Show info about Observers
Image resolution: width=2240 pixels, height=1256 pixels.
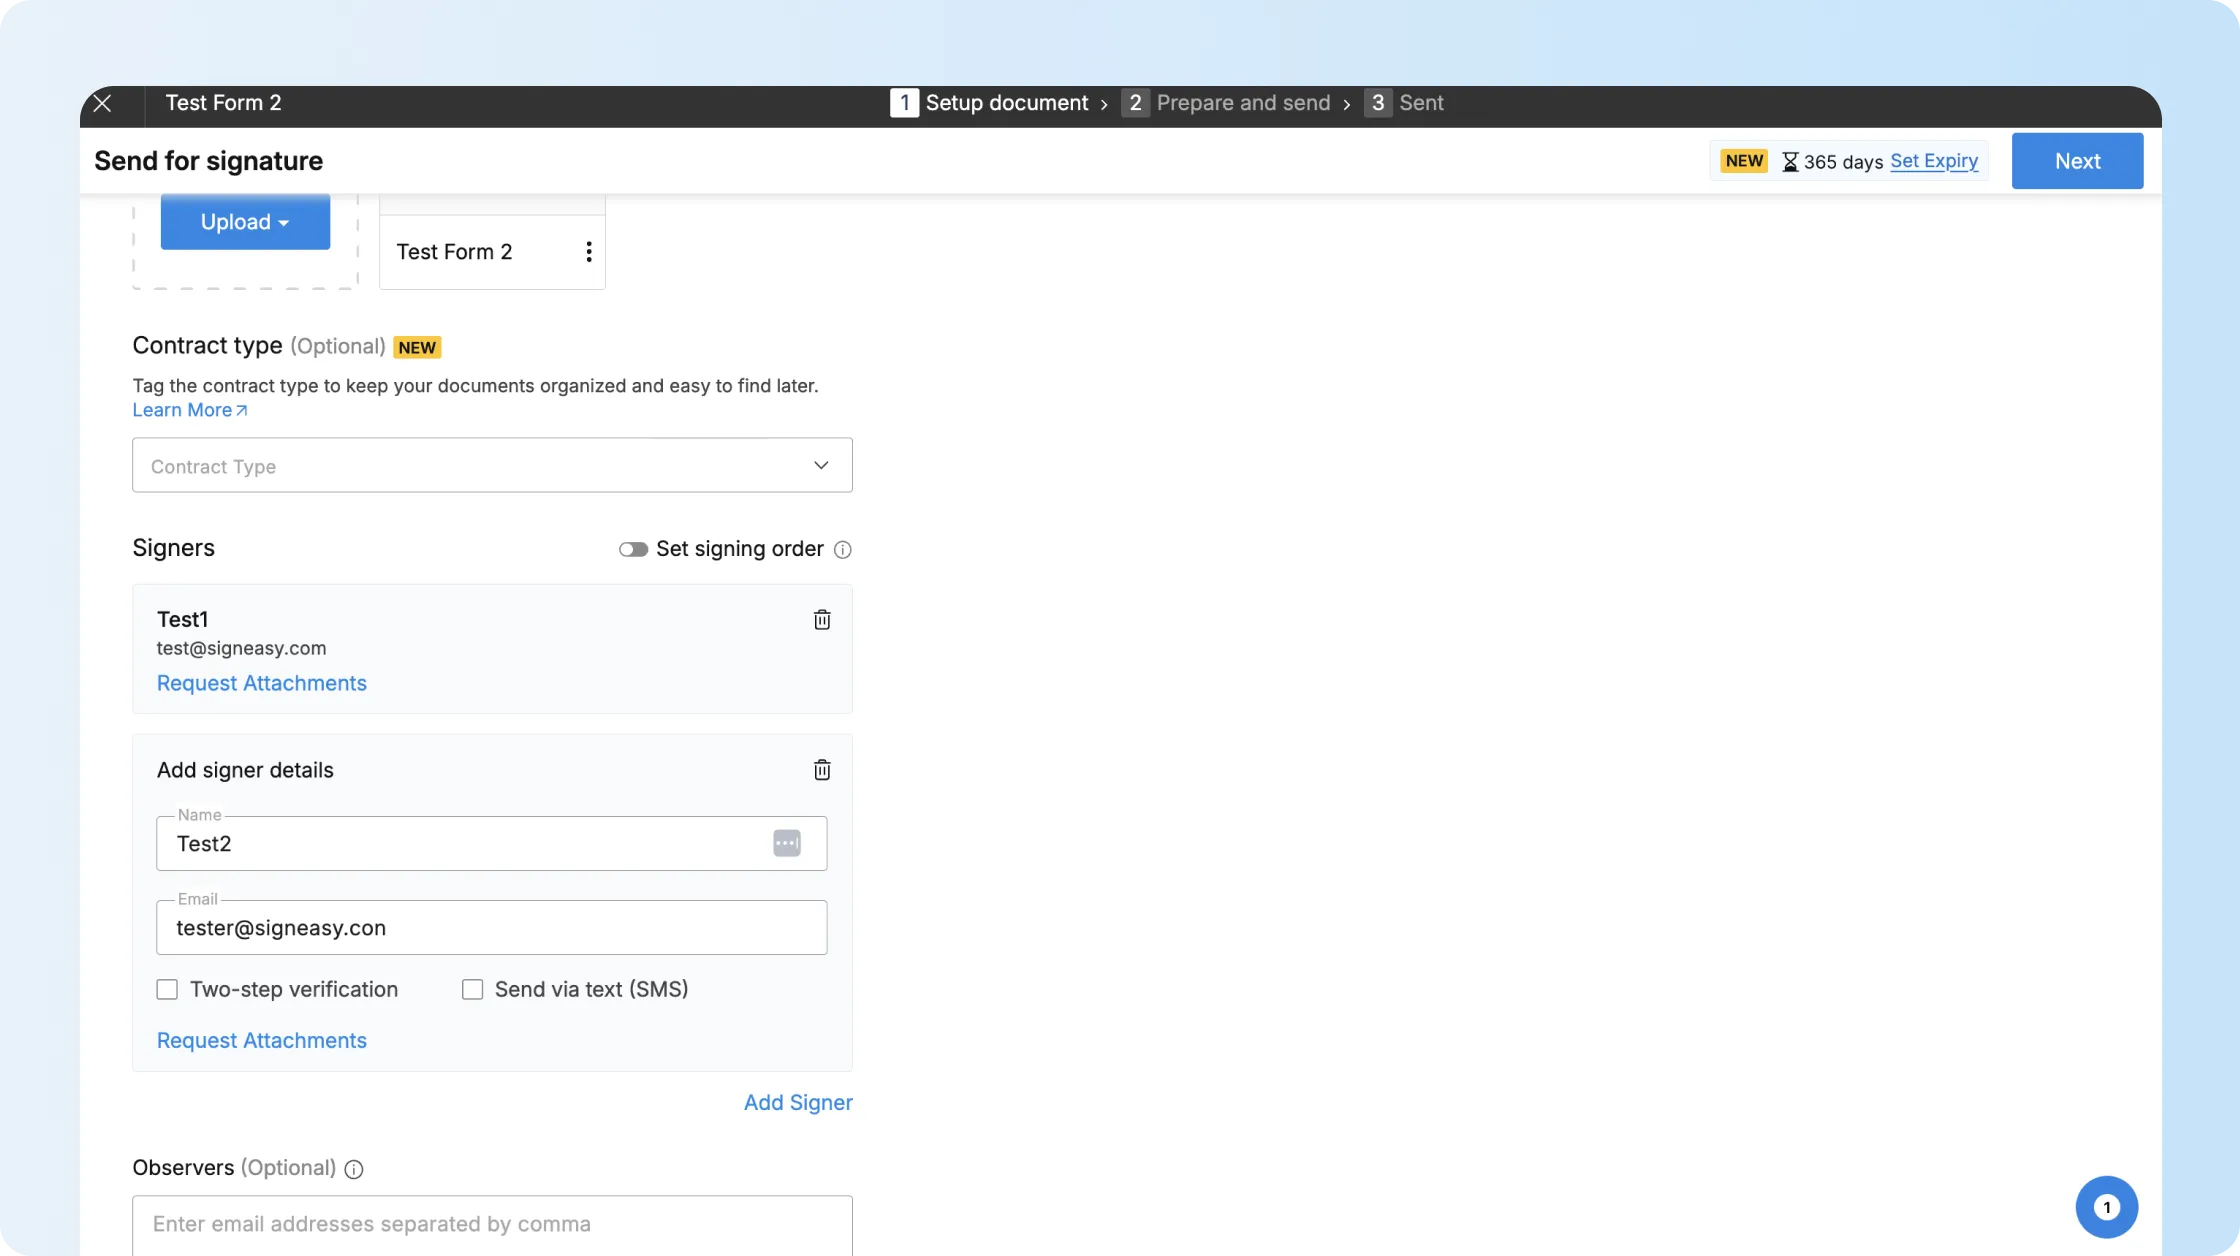[354, 1169]
